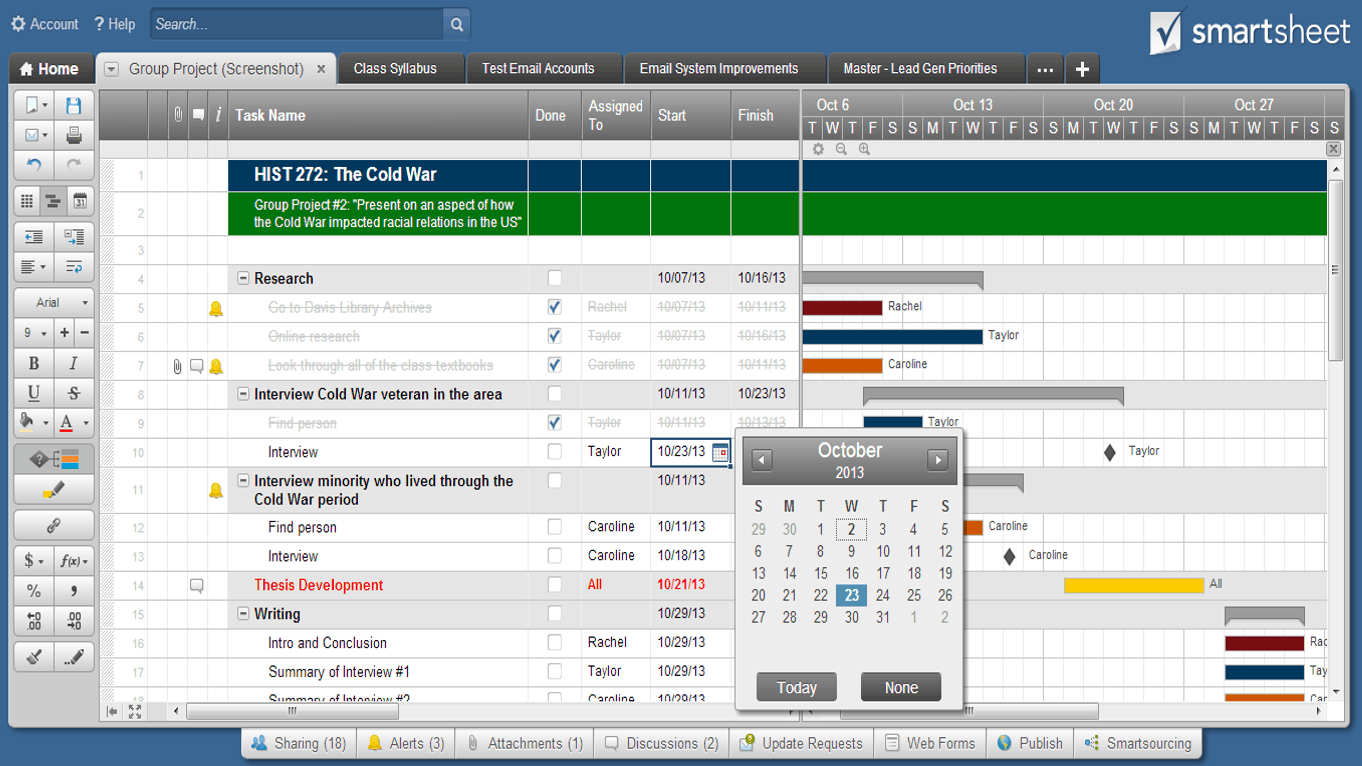Open the Account menu
1362x766 pixels.
coord(44,24)
